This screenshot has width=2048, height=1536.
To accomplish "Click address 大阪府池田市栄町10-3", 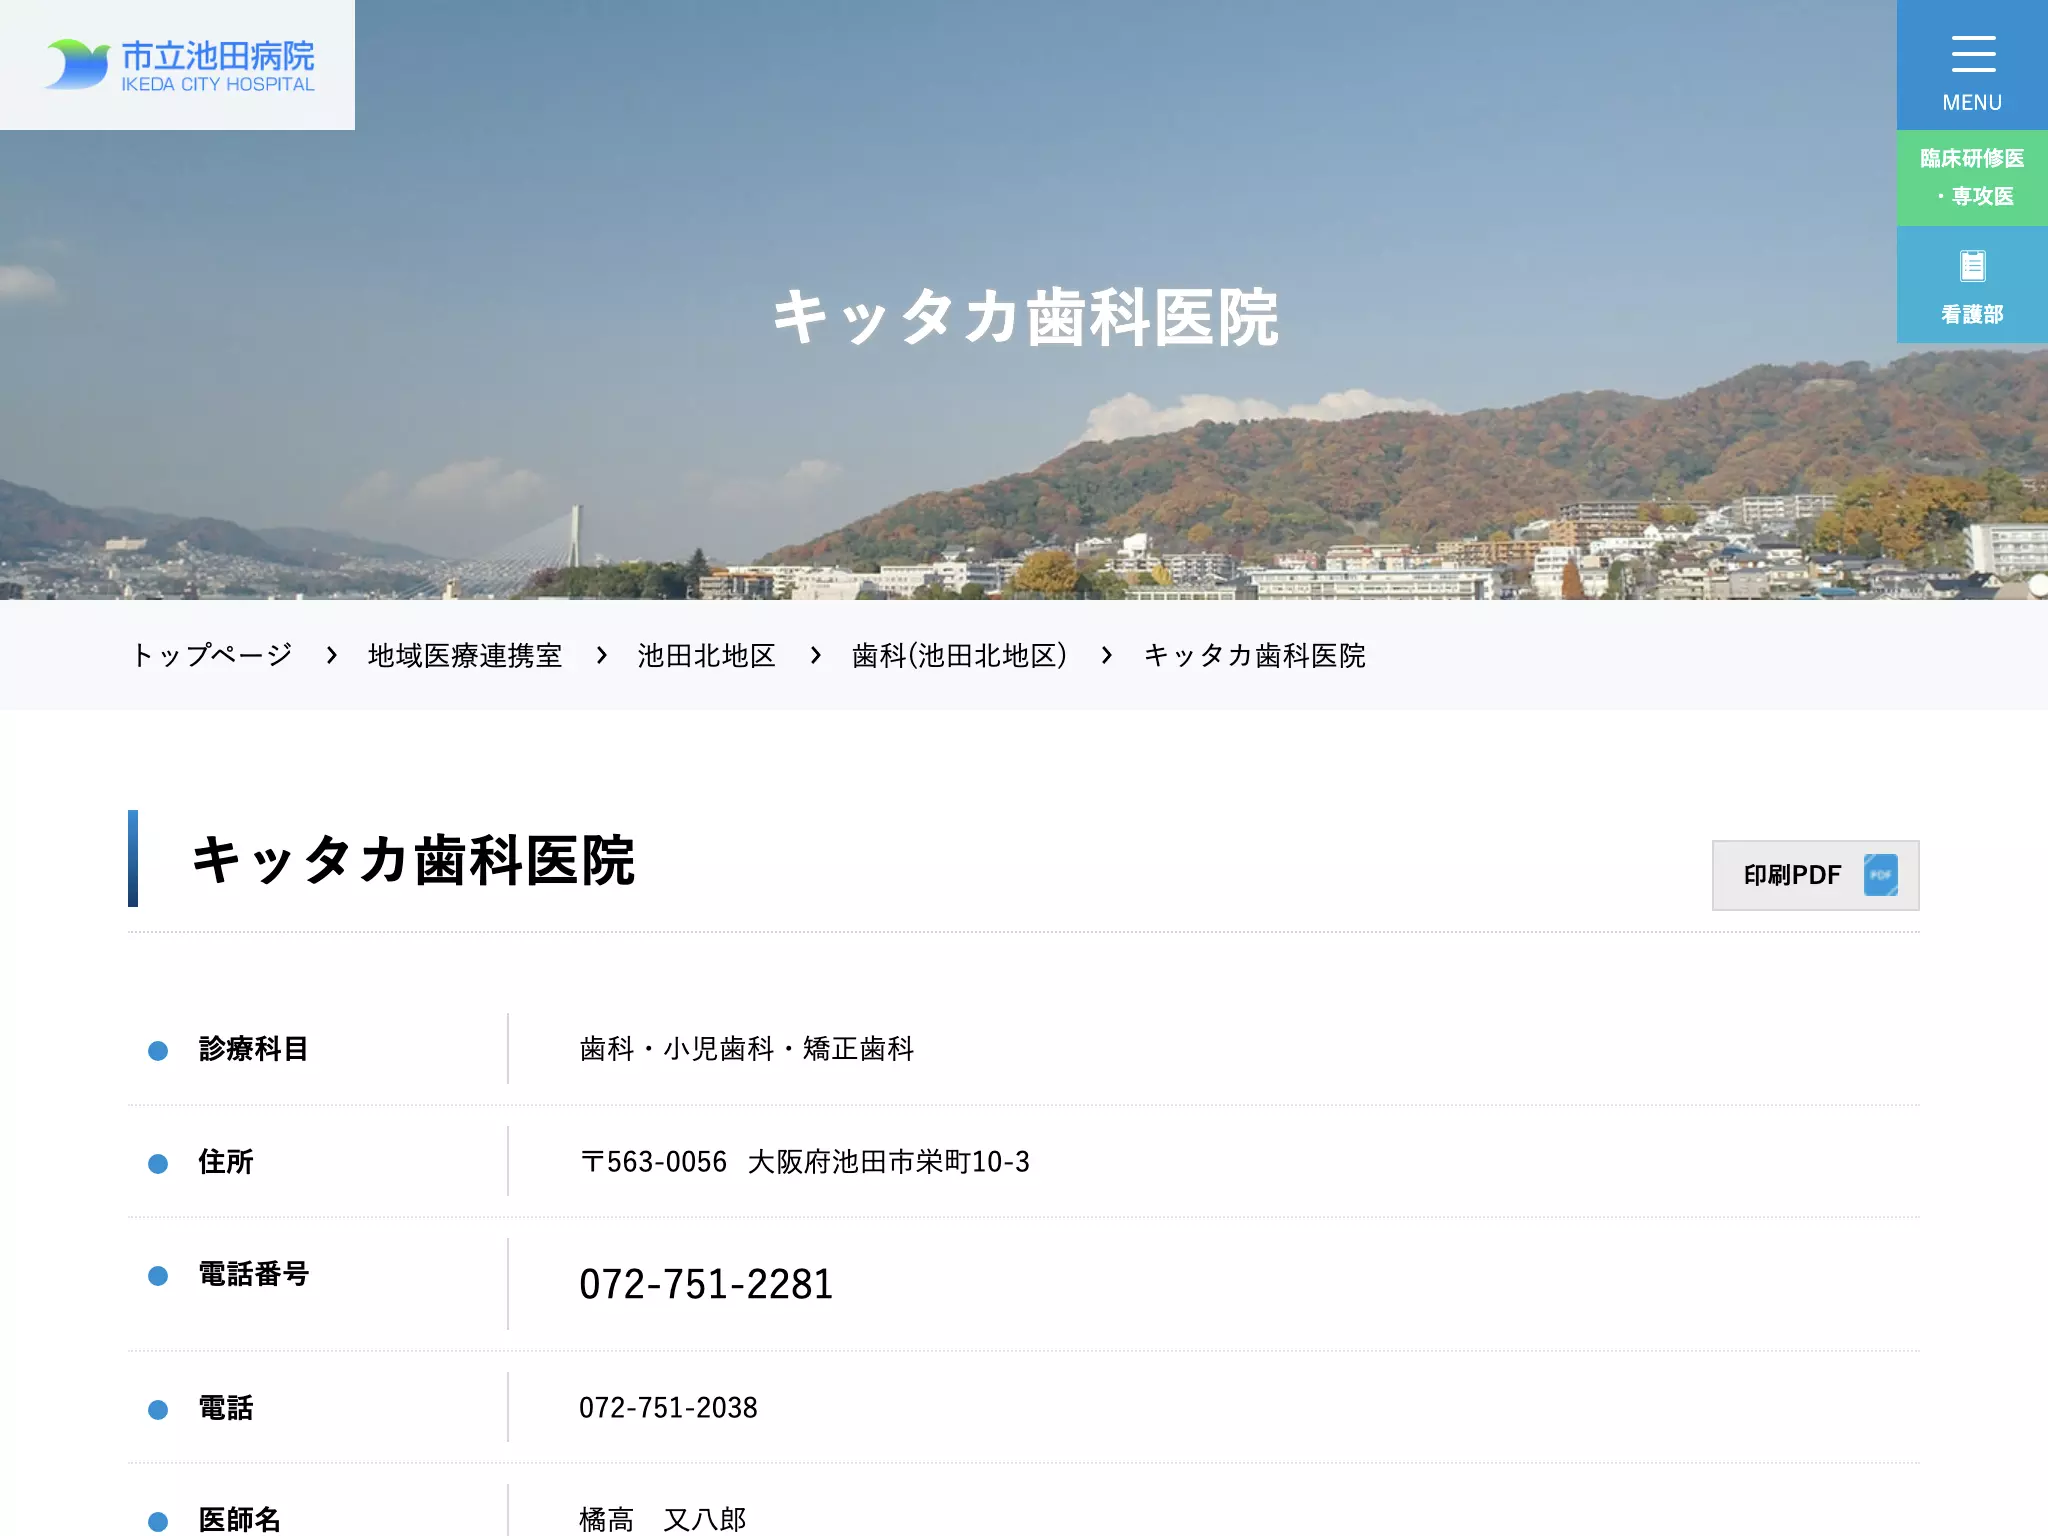I will 888,1162.
